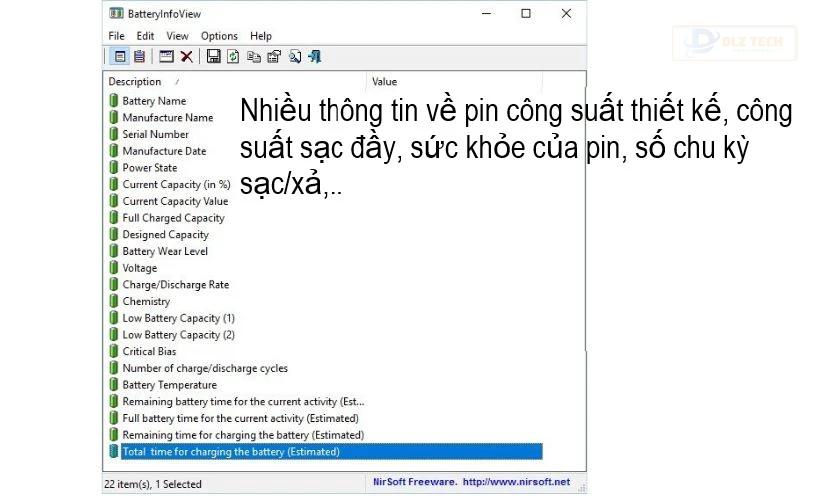Image resolution: width=840 pixels, height=500 pixels.
Task: Click the battery icon beside Manufacture Date
Action: click(114, 151)
